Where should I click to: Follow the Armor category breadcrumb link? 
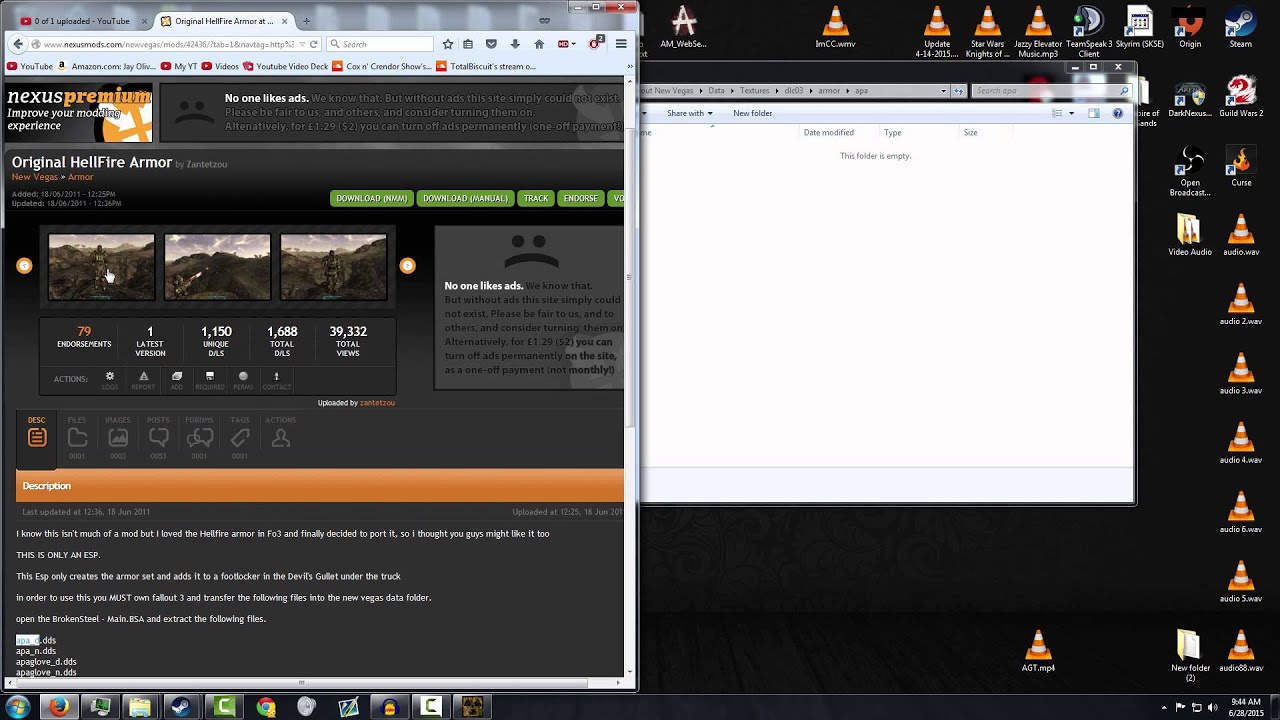coord(80,177)
